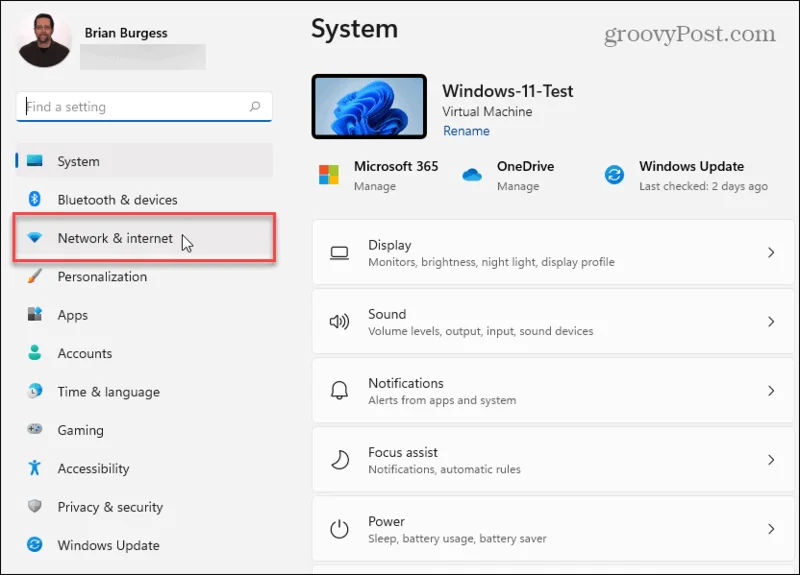This screenshot has width=800, height=575.
Task: Click the Rename link
Action: (466, 131)
